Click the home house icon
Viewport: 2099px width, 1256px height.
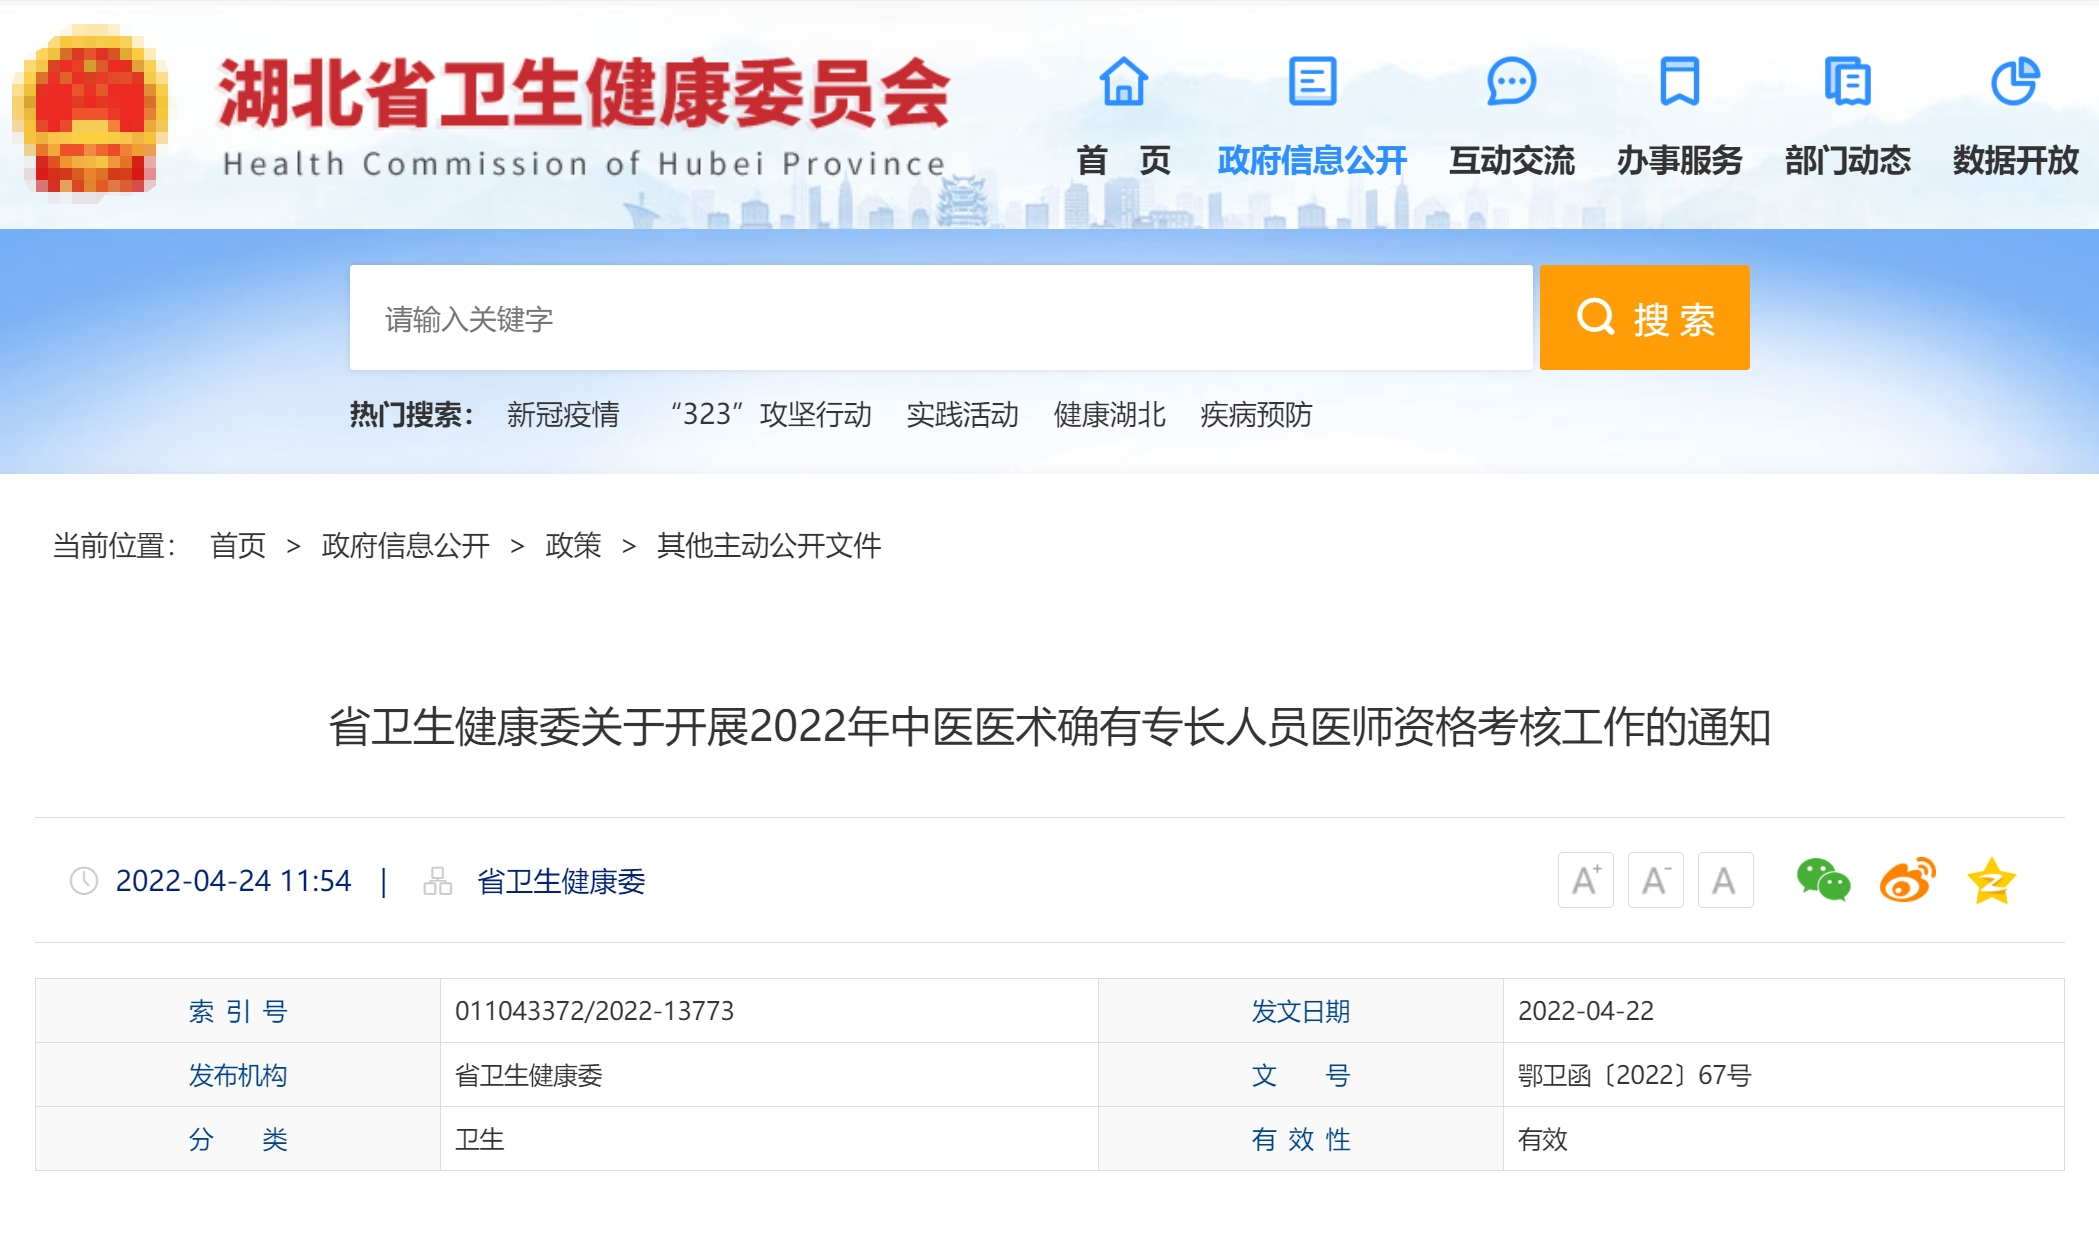[x=1123, y=81]
